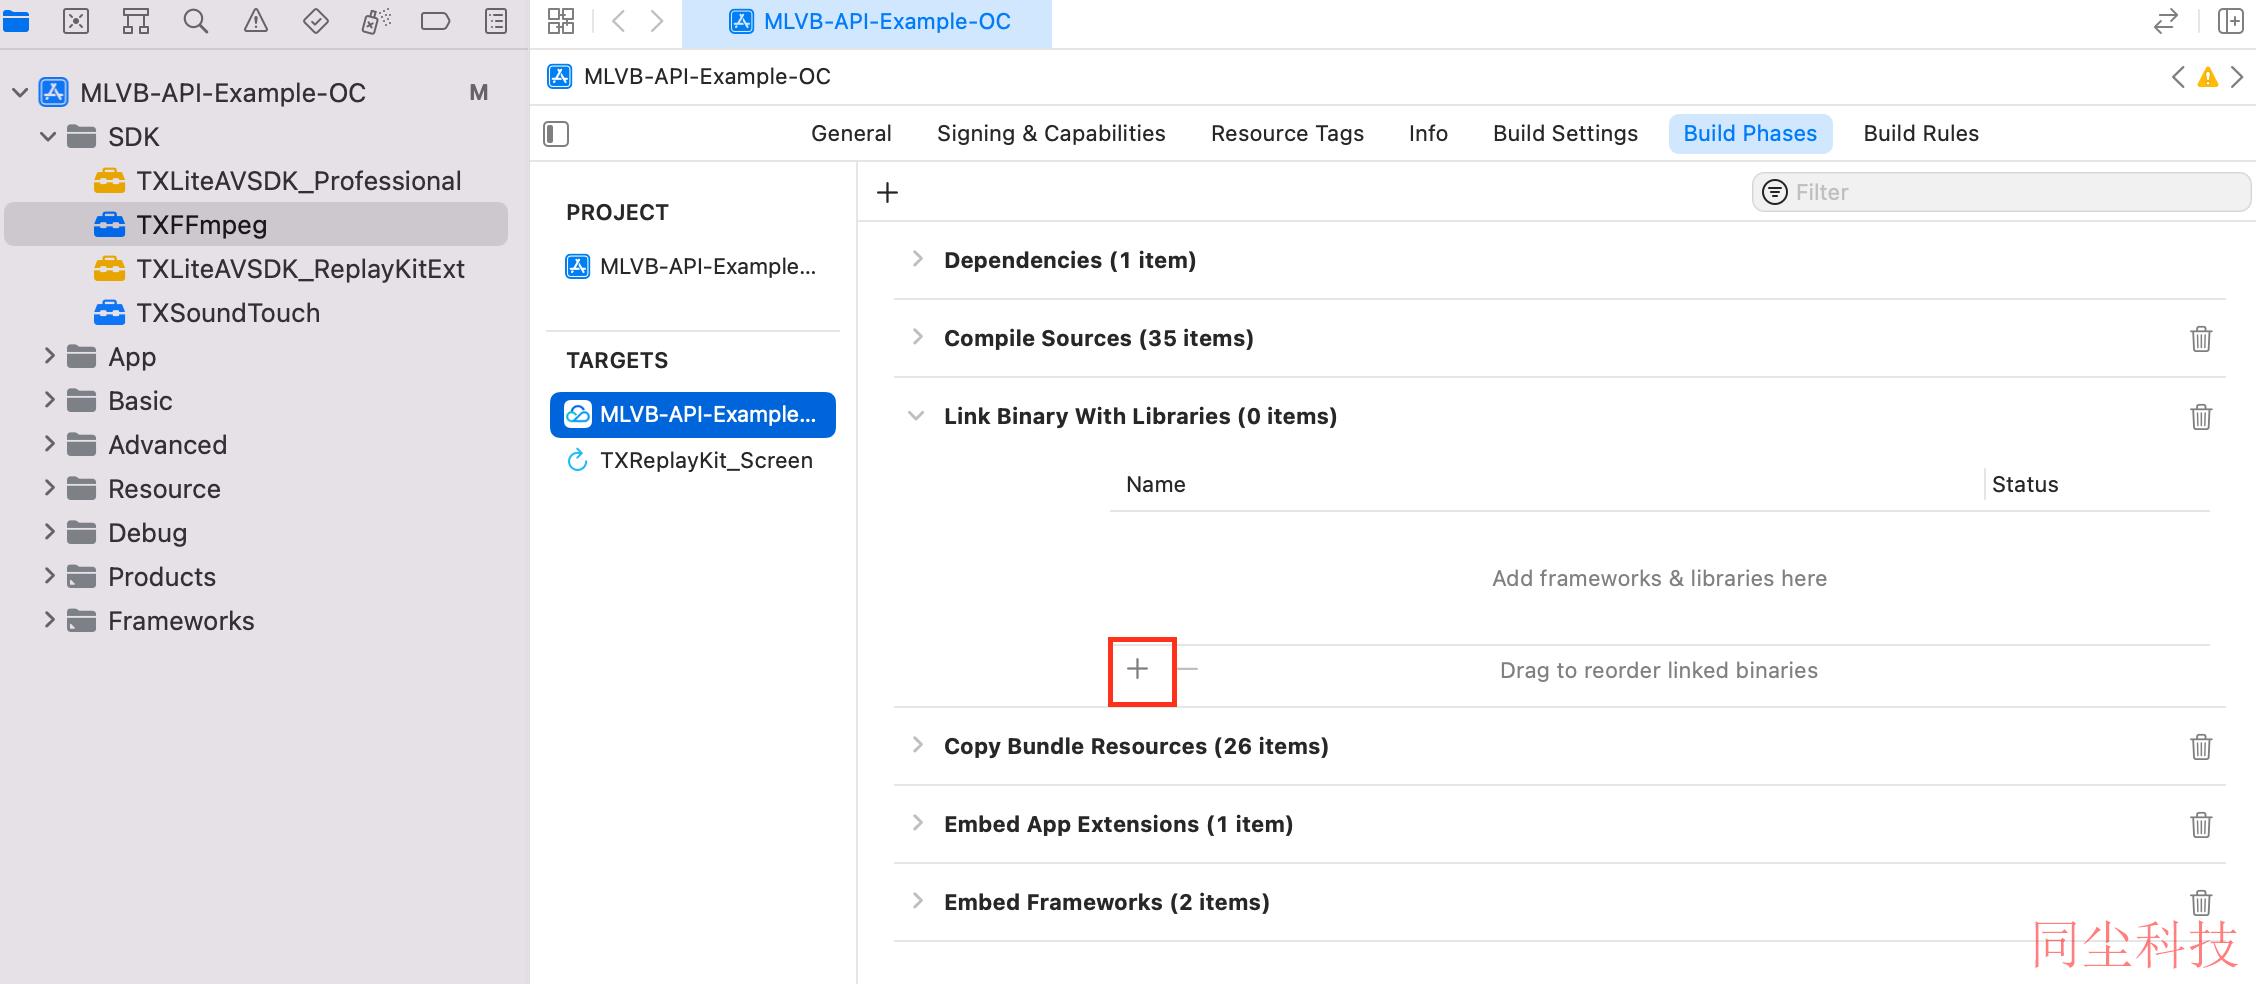Collapse the MLVB-API-Example-OC project root
The width and height of the screenshot is (2256, 984).
[19, 93]
